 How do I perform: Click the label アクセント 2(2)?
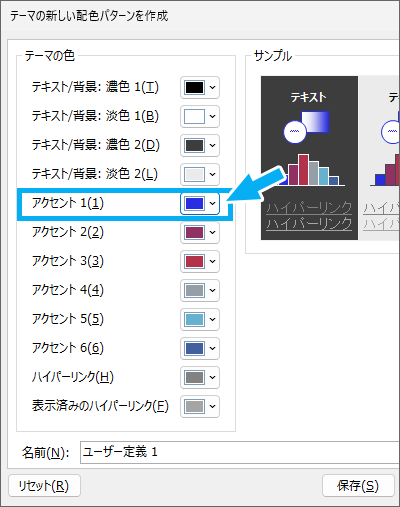click(x=68, y=232)
